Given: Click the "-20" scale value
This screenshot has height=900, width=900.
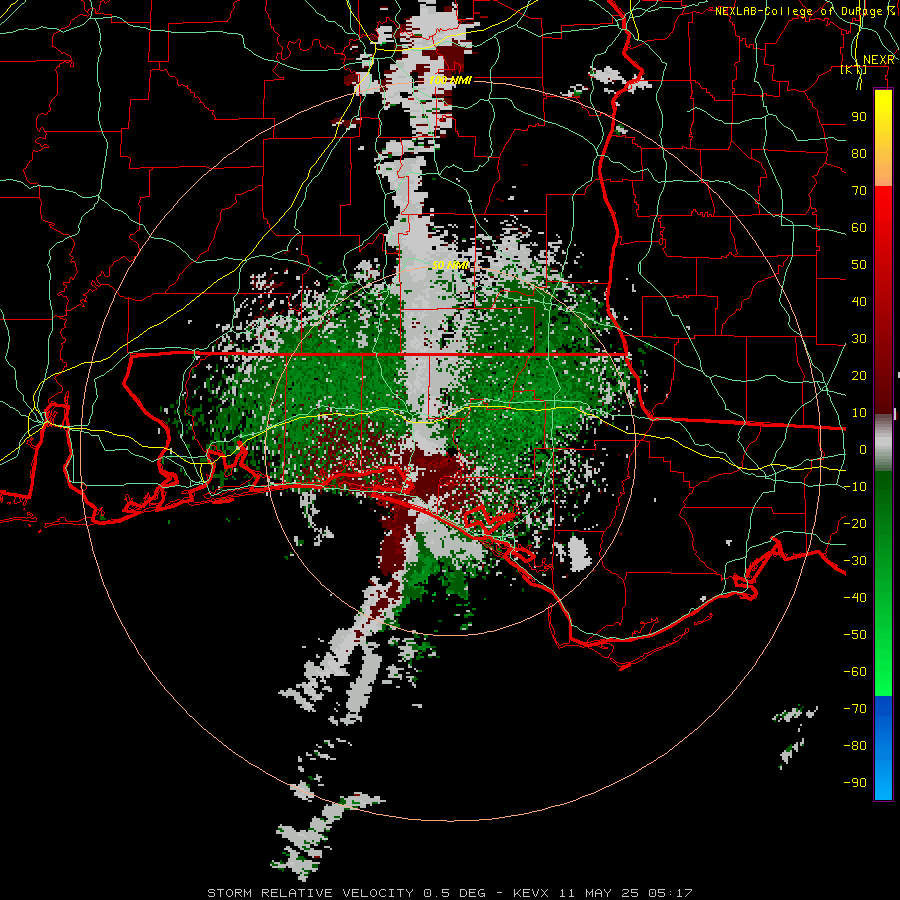Looking at the screenshot, I should [855, 523].
